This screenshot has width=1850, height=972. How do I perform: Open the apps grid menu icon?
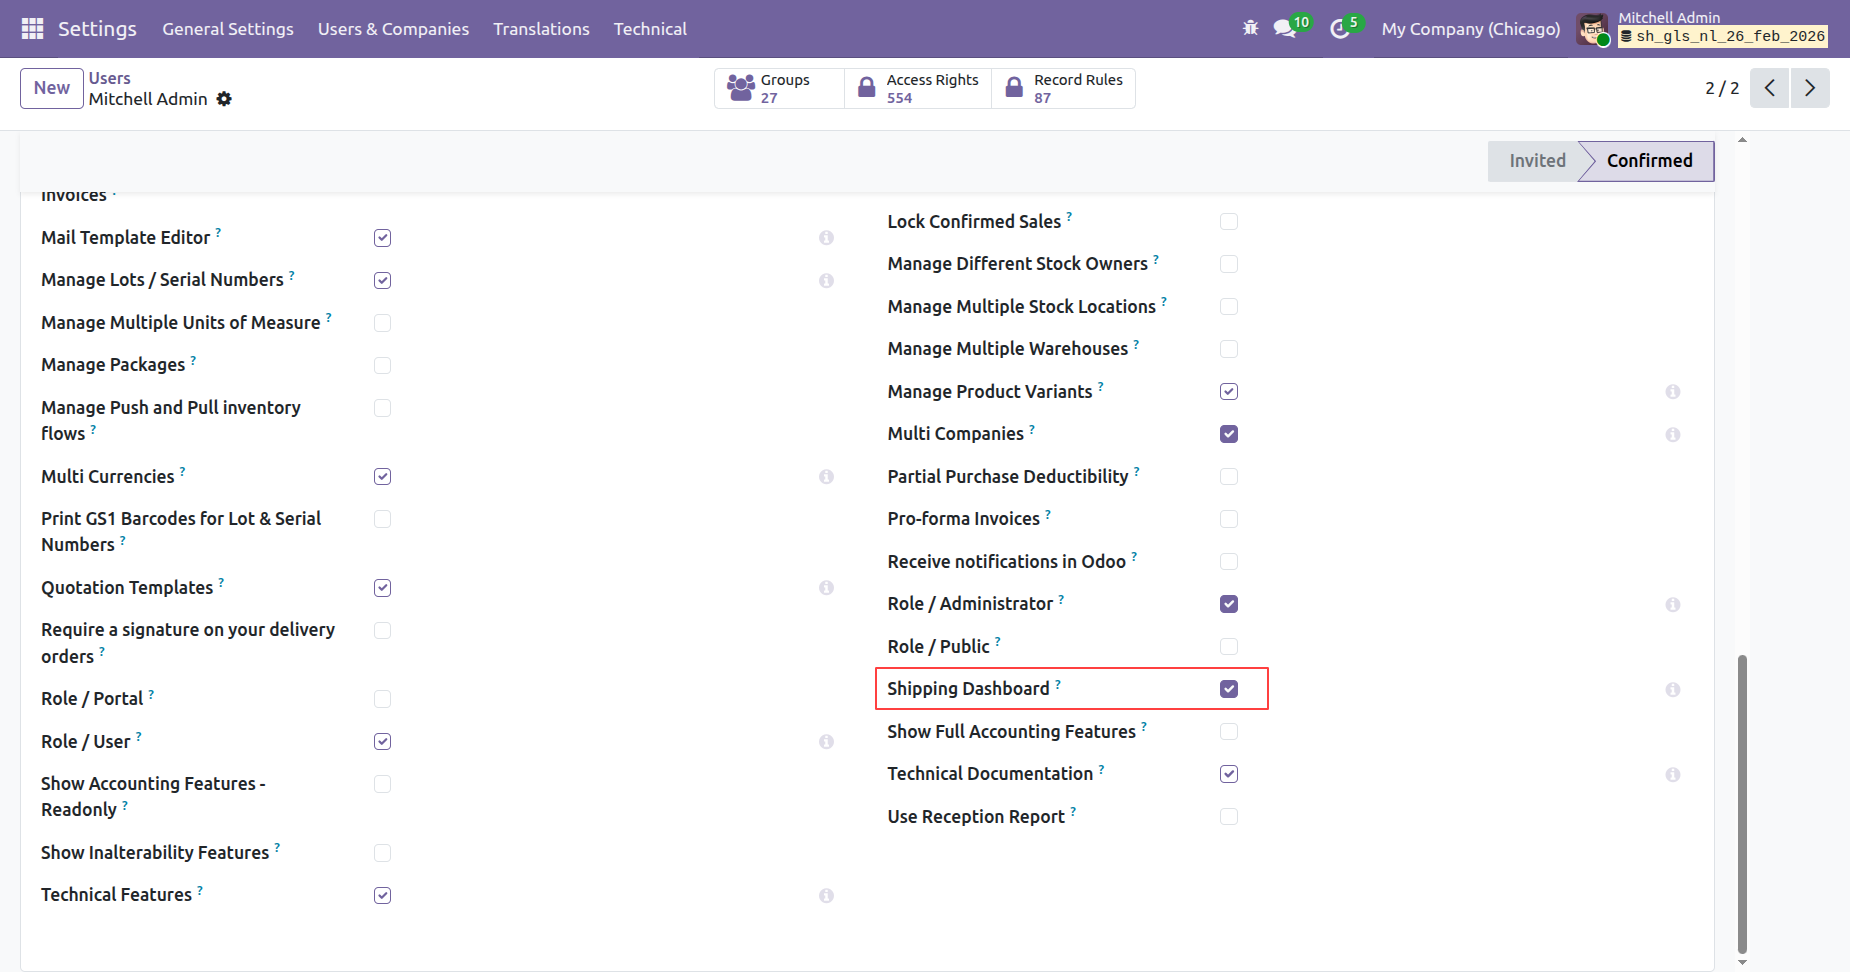(32, 29)
